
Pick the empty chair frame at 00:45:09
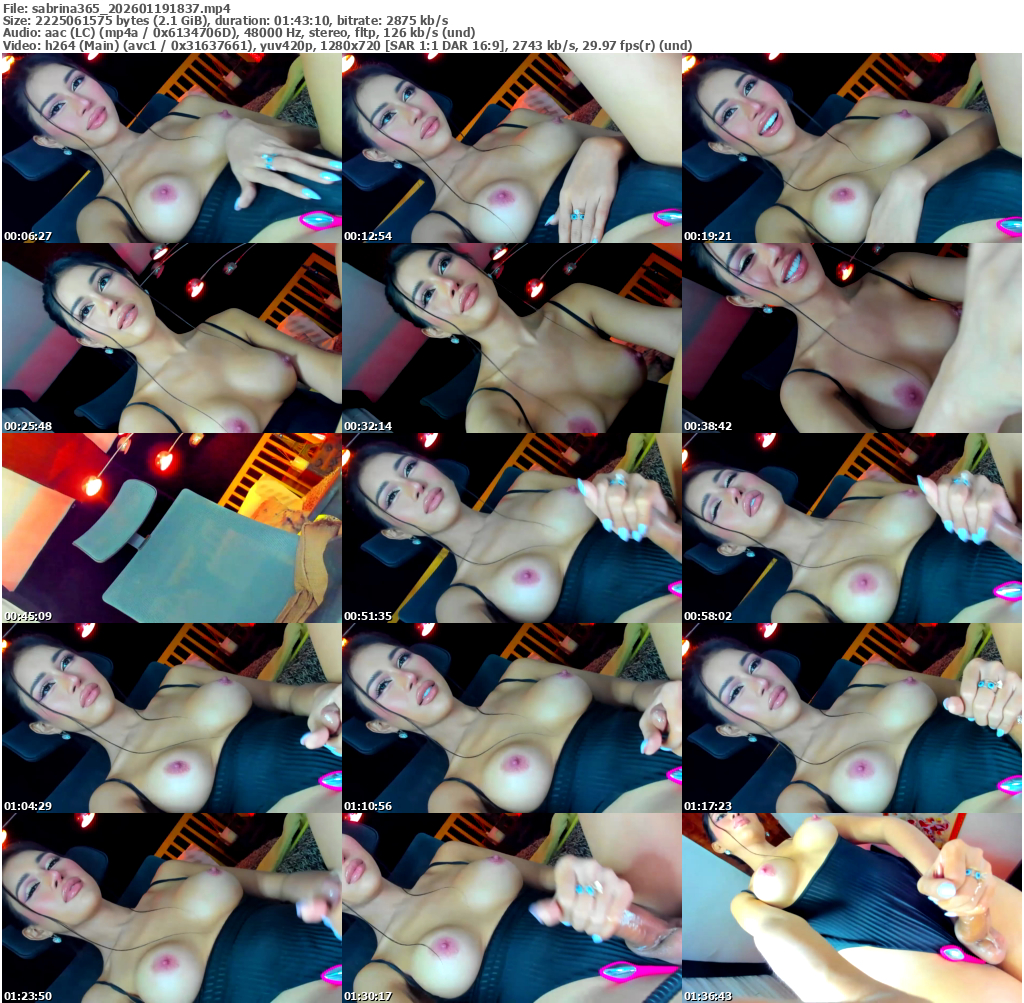(172, 528)
